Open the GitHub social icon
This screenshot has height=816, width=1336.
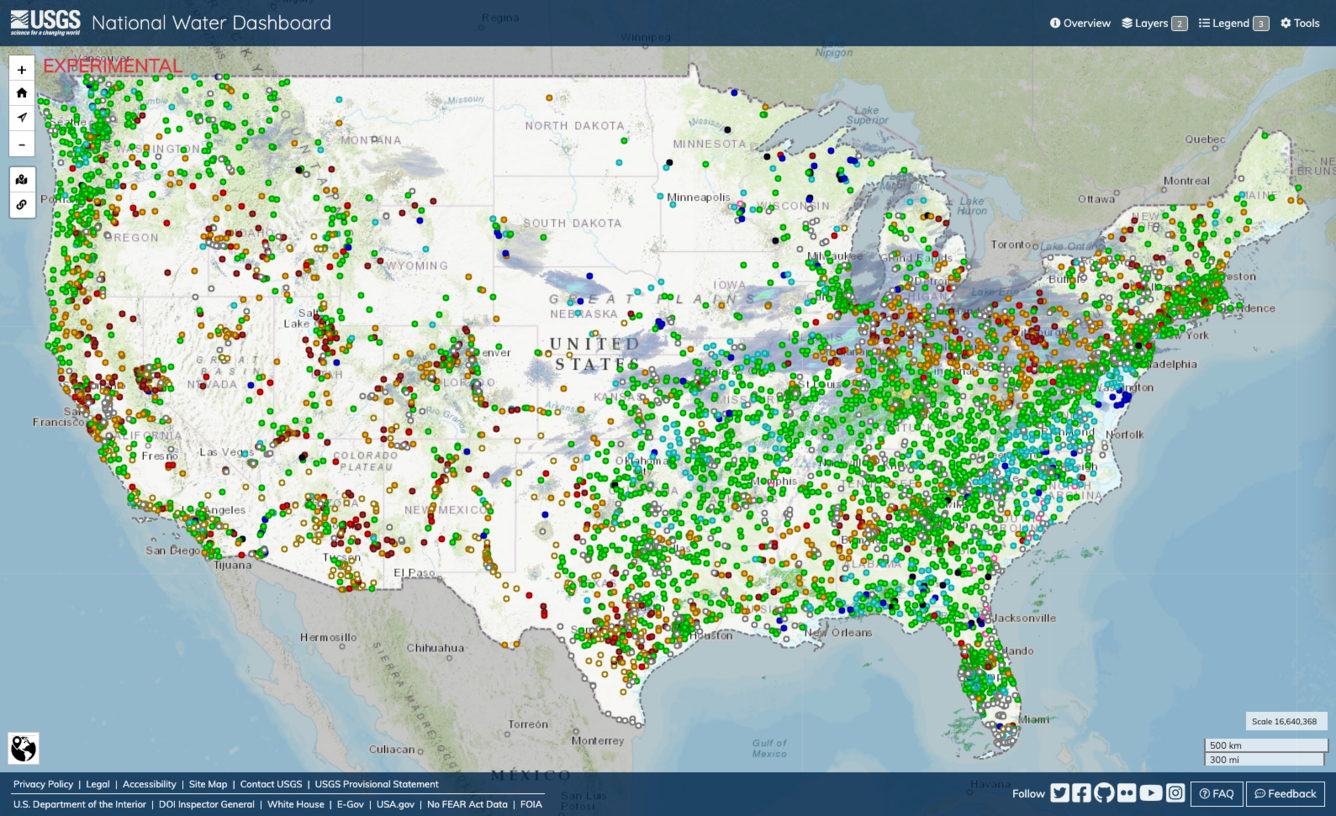(1104, 793)
